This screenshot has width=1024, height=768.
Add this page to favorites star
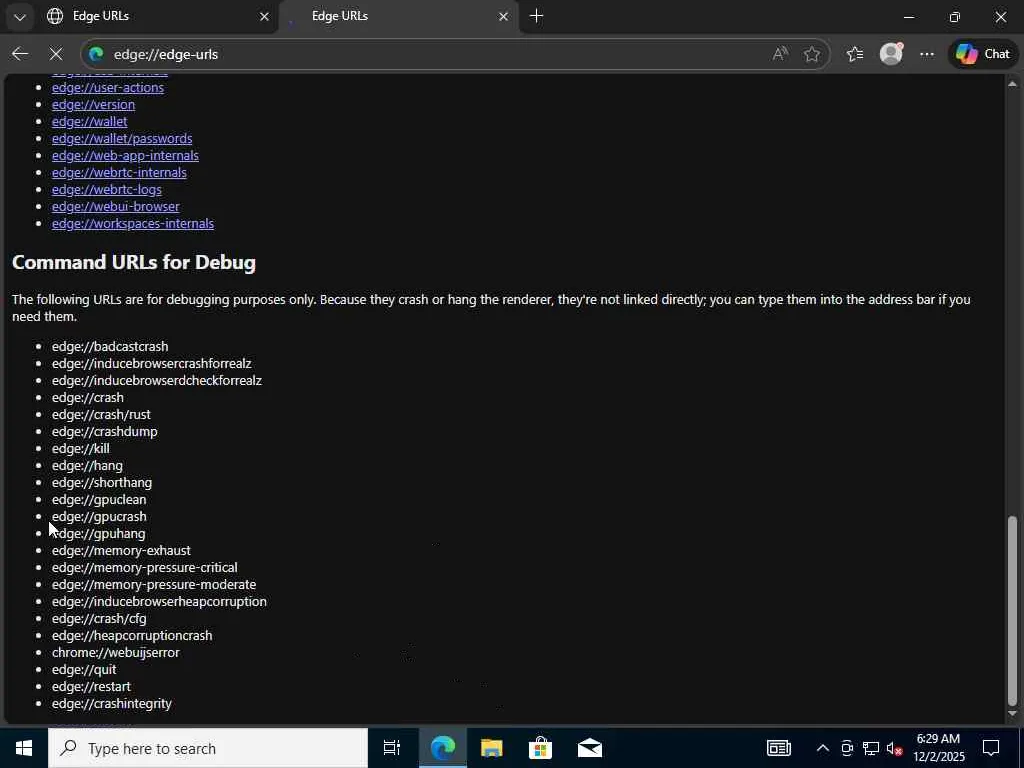pyautogui.click(x=812, y=54)
